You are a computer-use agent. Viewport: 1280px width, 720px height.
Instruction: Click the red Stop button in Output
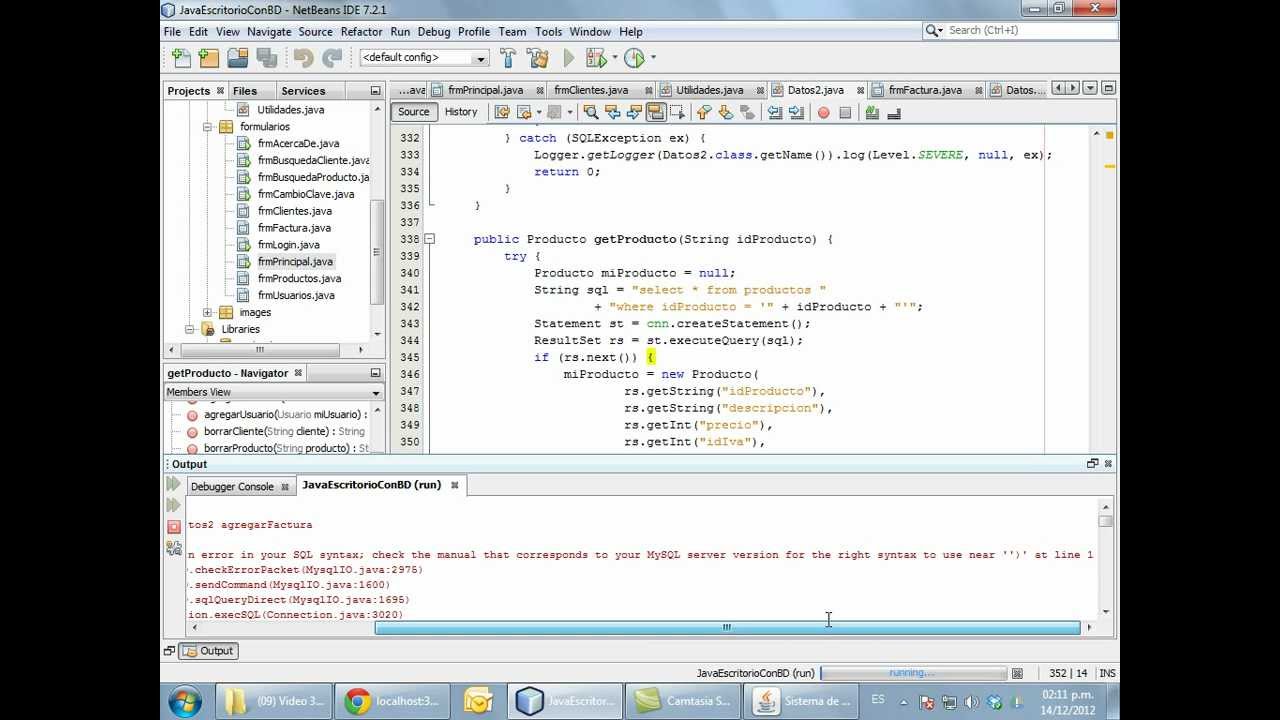(x=173, y=526)
